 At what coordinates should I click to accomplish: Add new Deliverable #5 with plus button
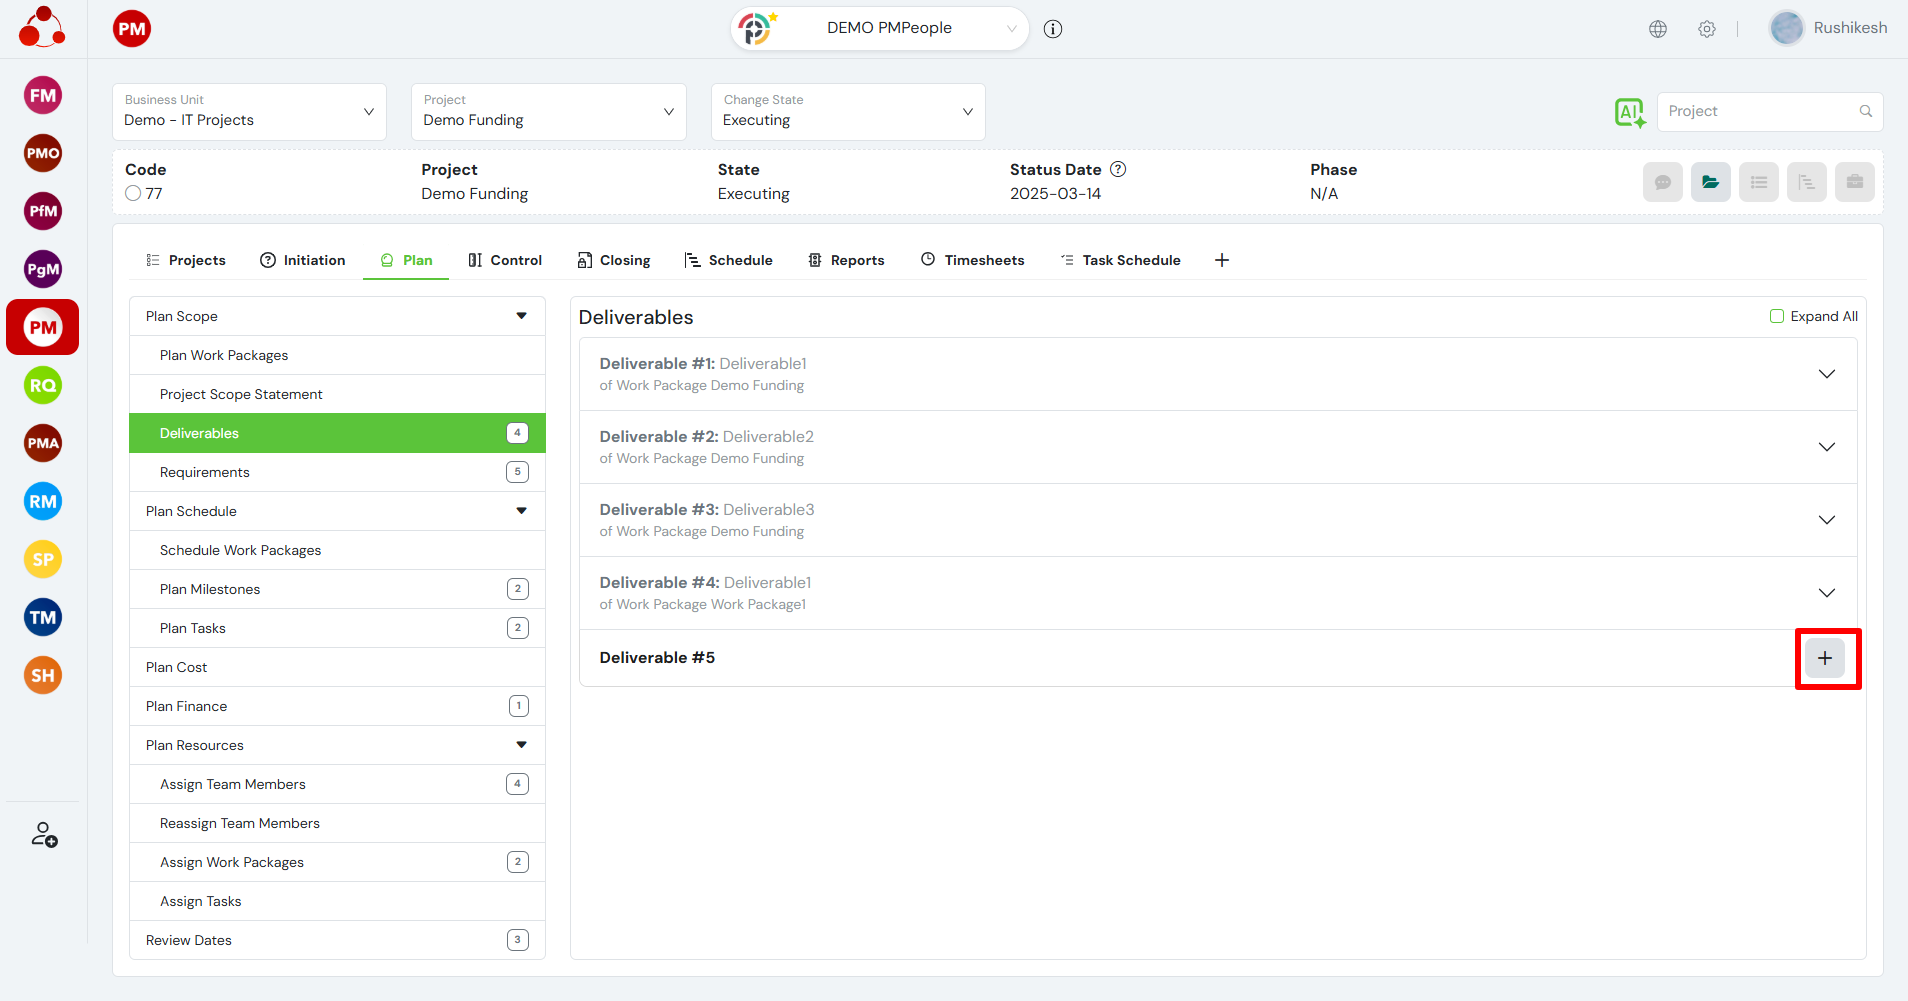click(1825, 658)
